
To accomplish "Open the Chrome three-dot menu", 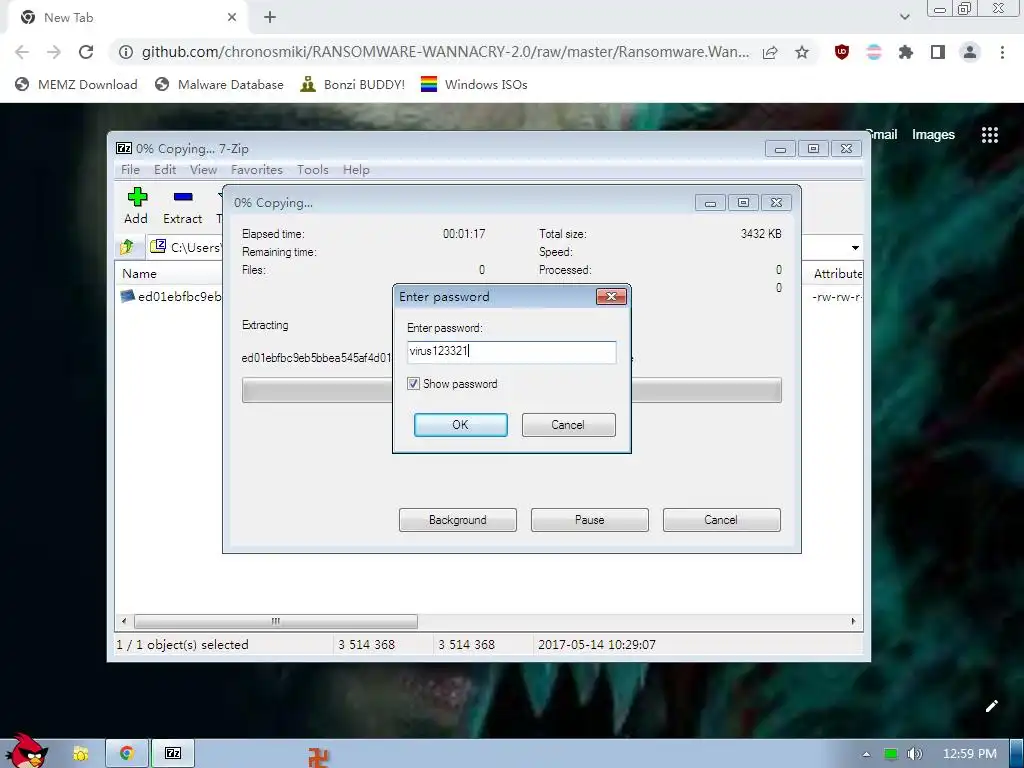I will [x=1002, y=52].
